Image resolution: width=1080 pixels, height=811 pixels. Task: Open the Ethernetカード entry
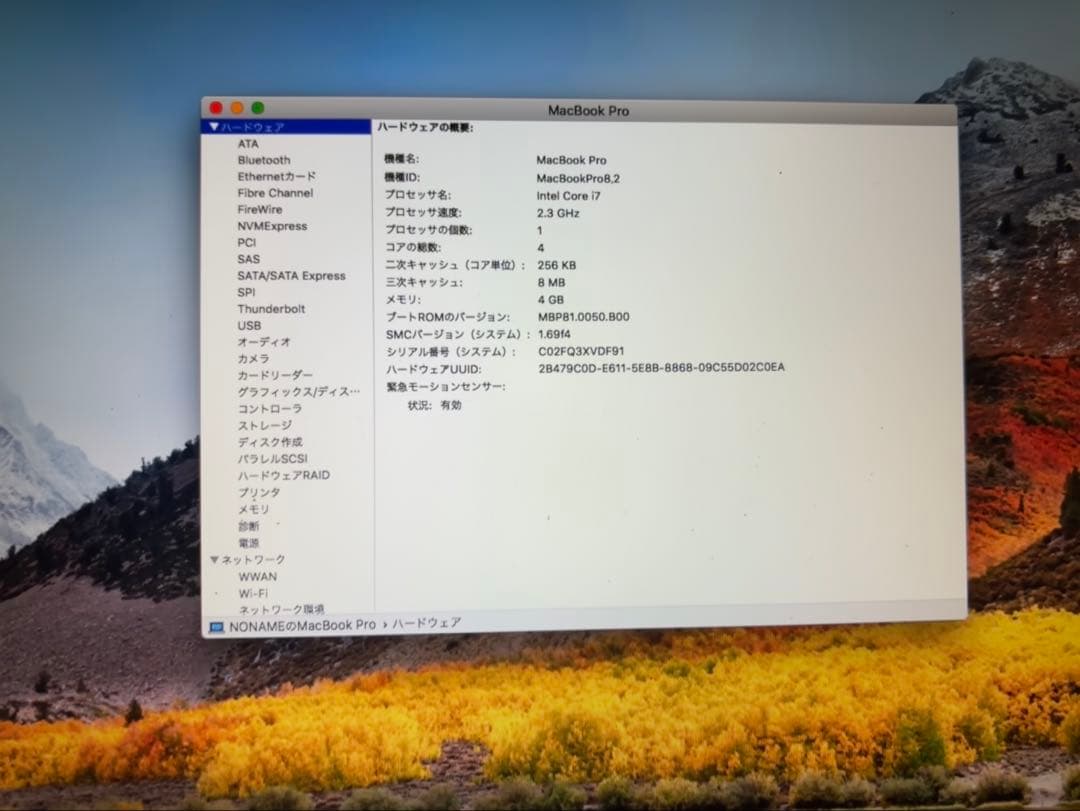(x=276, y=176)
